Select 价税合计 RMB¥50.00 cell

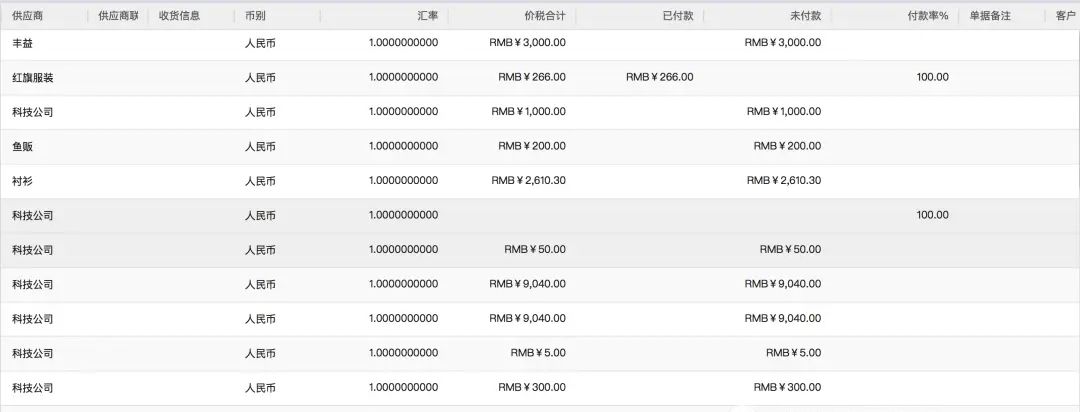(x=535, y=249)
